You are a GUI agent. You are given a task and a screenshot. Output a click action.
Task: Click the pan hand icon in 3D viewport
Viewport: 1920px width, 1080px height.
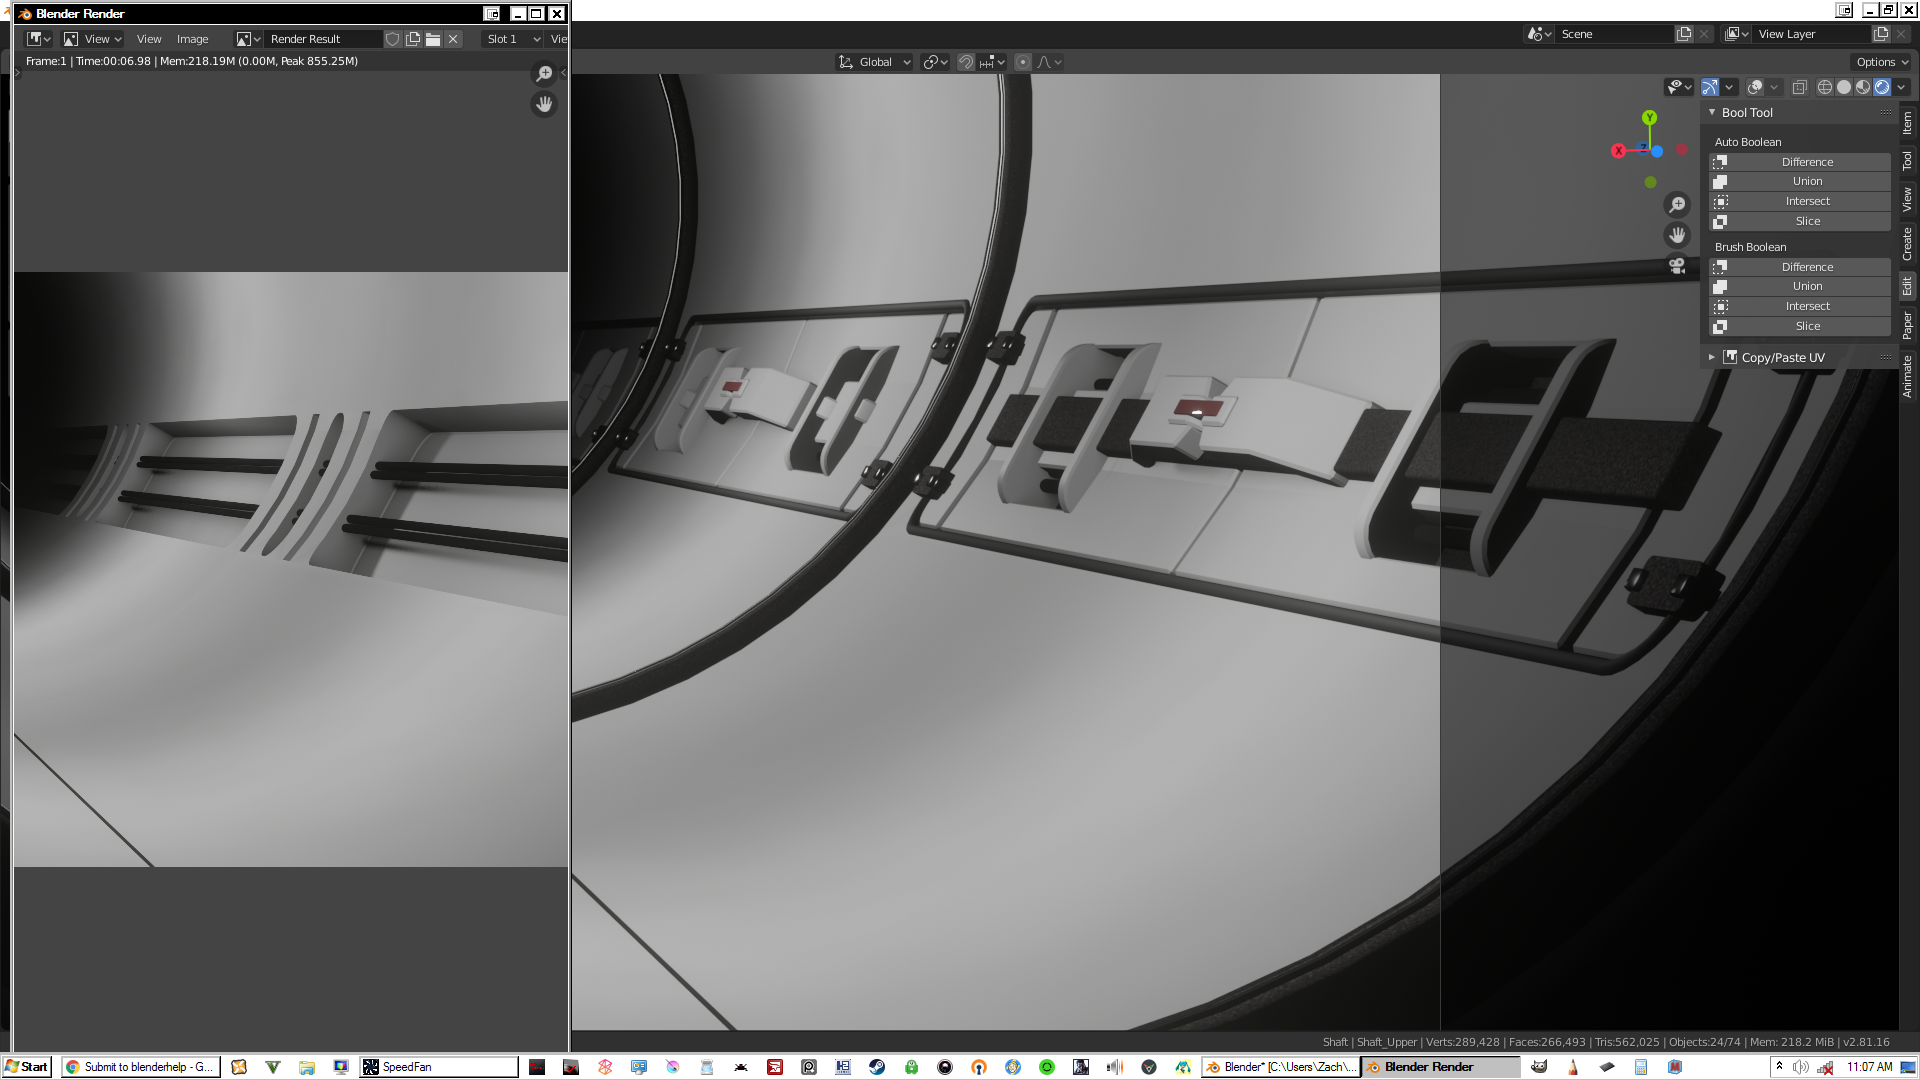[1677, 235]
